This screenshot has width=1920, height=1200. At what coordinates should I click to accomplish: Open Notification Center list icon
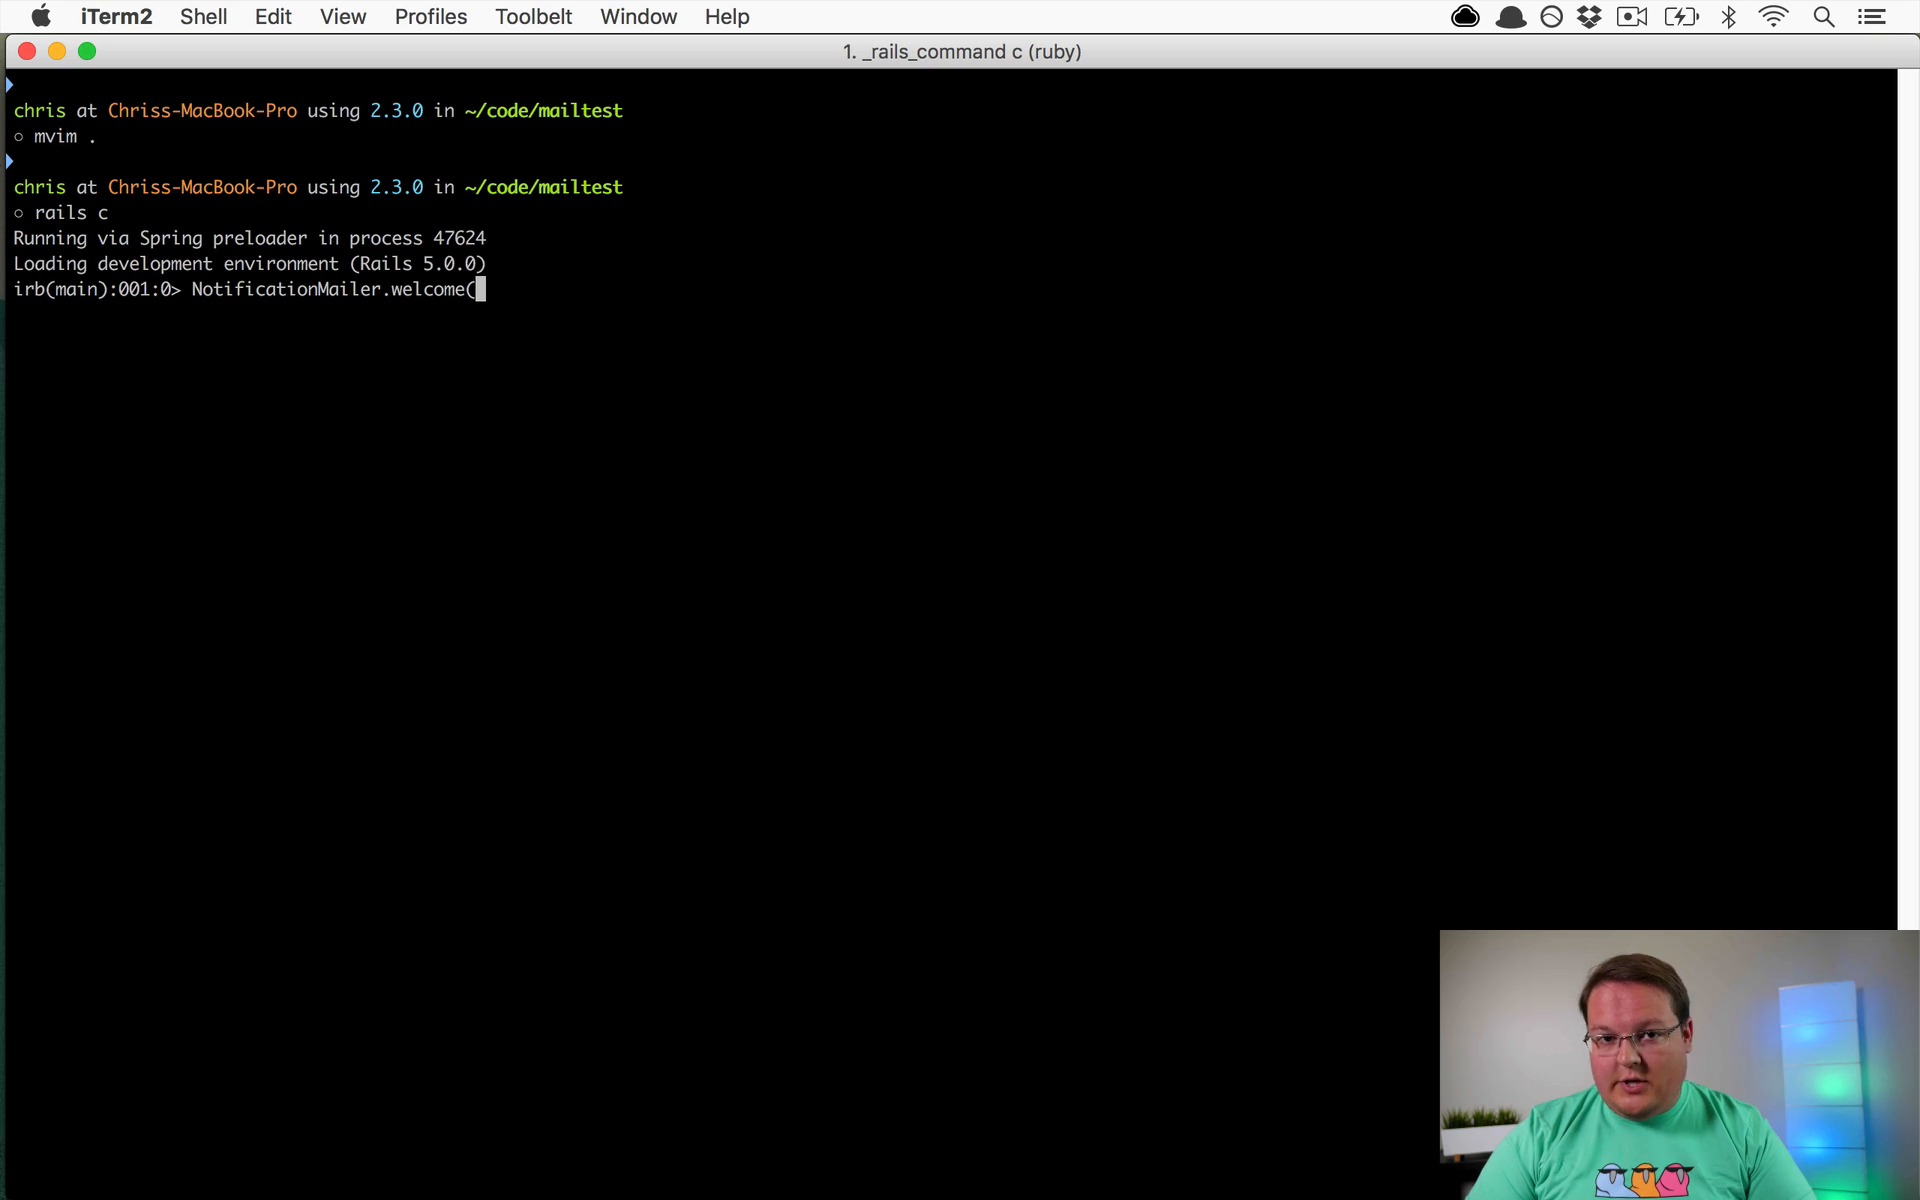point(1871,16)
